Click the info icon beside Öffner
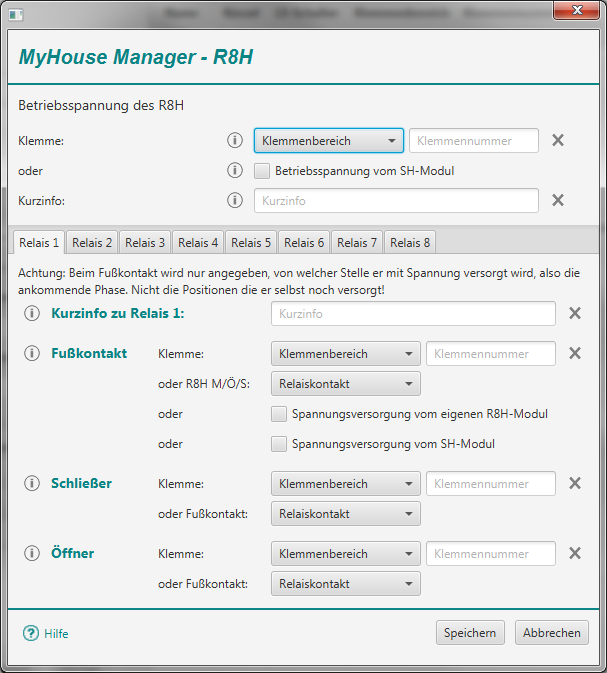The width and height of the screenshot is (607, 673). tap(31, 553)
